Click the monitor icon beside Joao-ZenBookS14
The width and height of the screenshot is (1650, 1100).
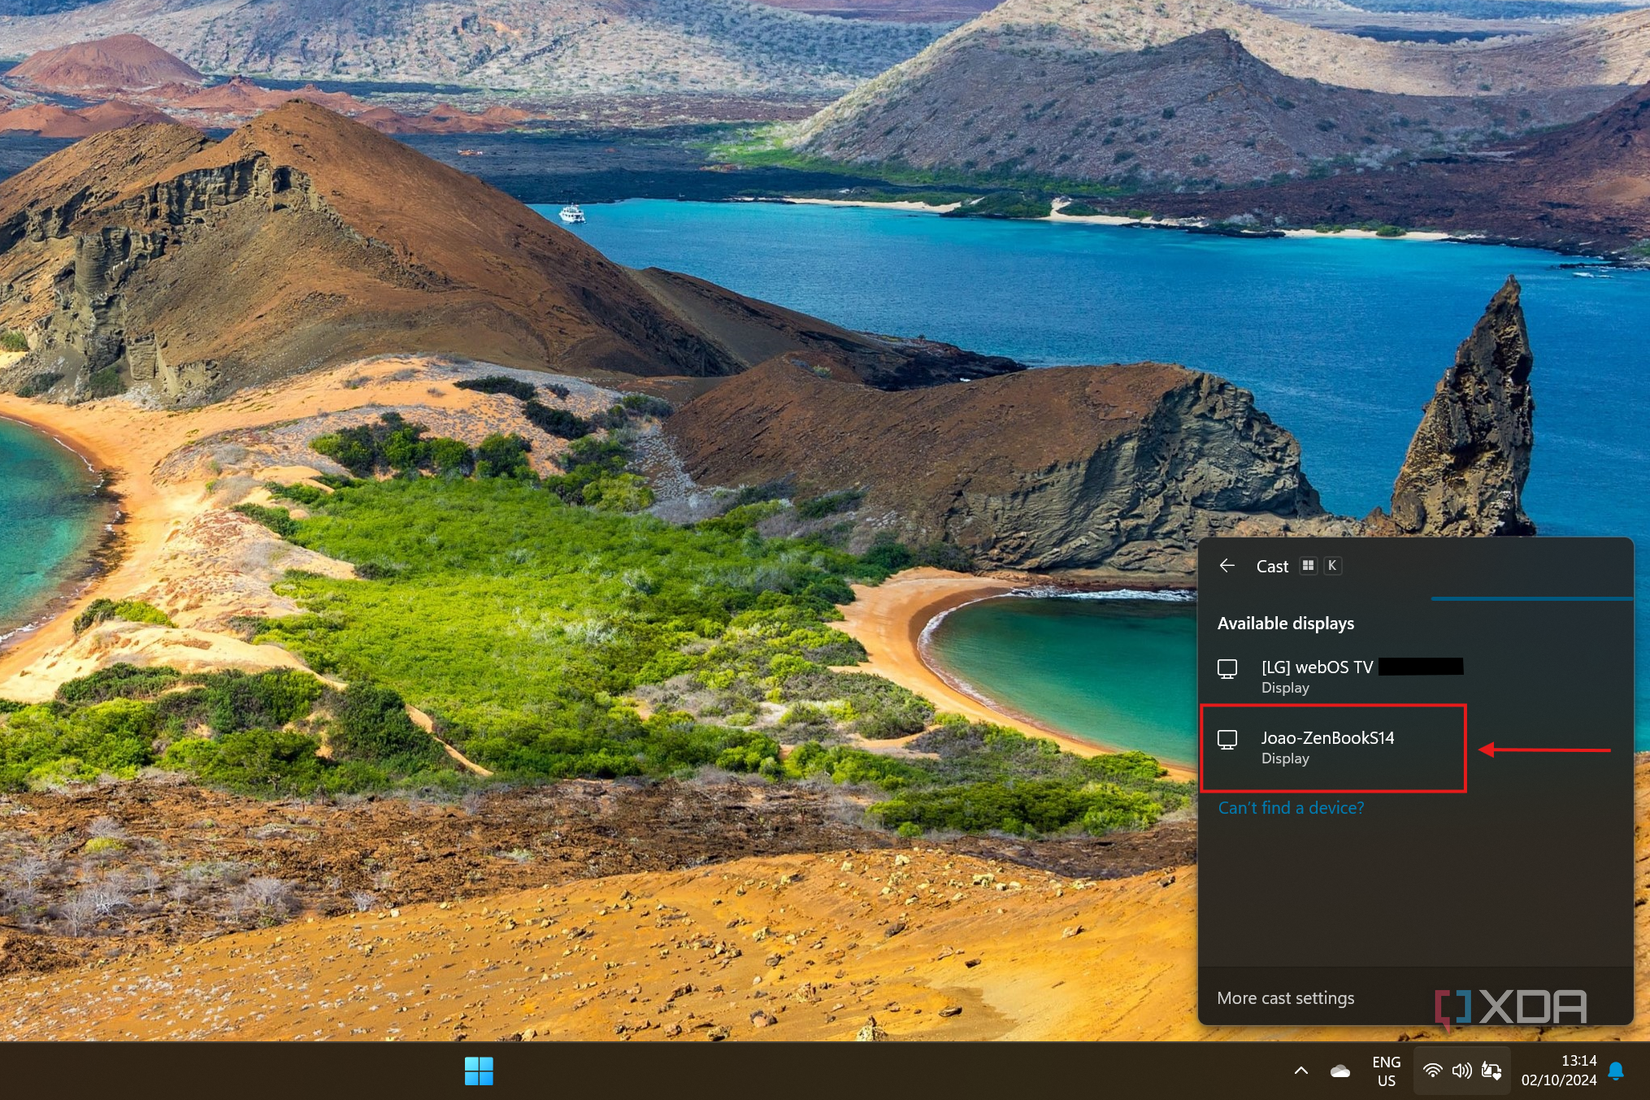(1227, 740)
